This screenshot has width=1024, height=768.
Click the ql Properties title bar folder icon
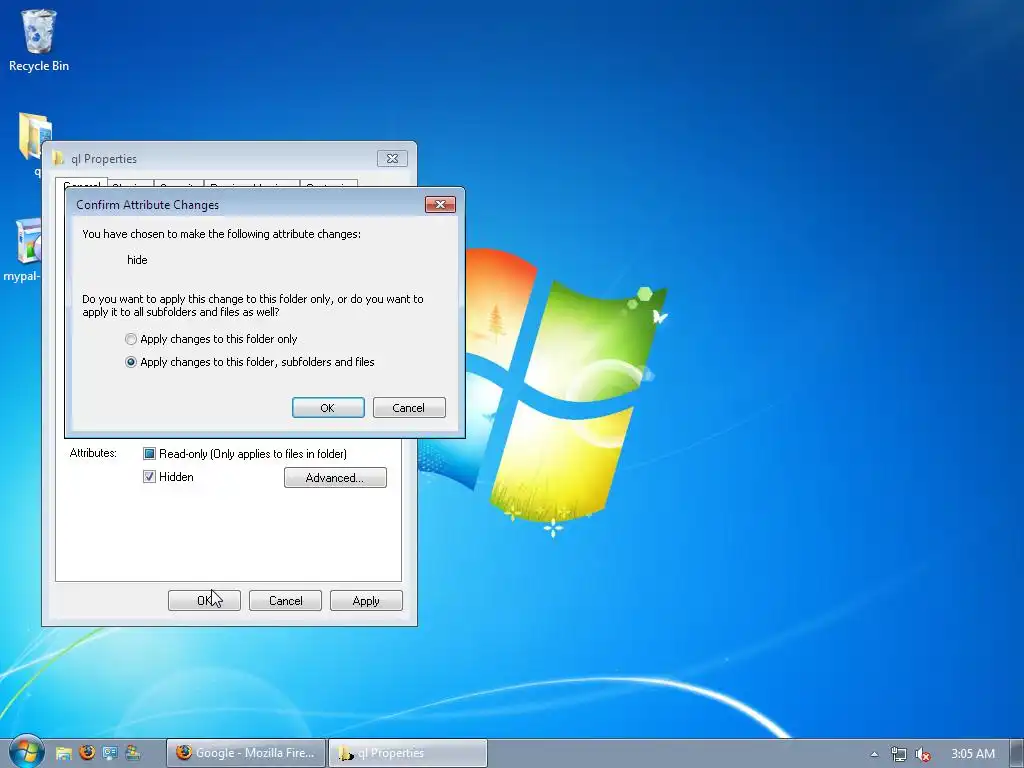coord(59,159)
